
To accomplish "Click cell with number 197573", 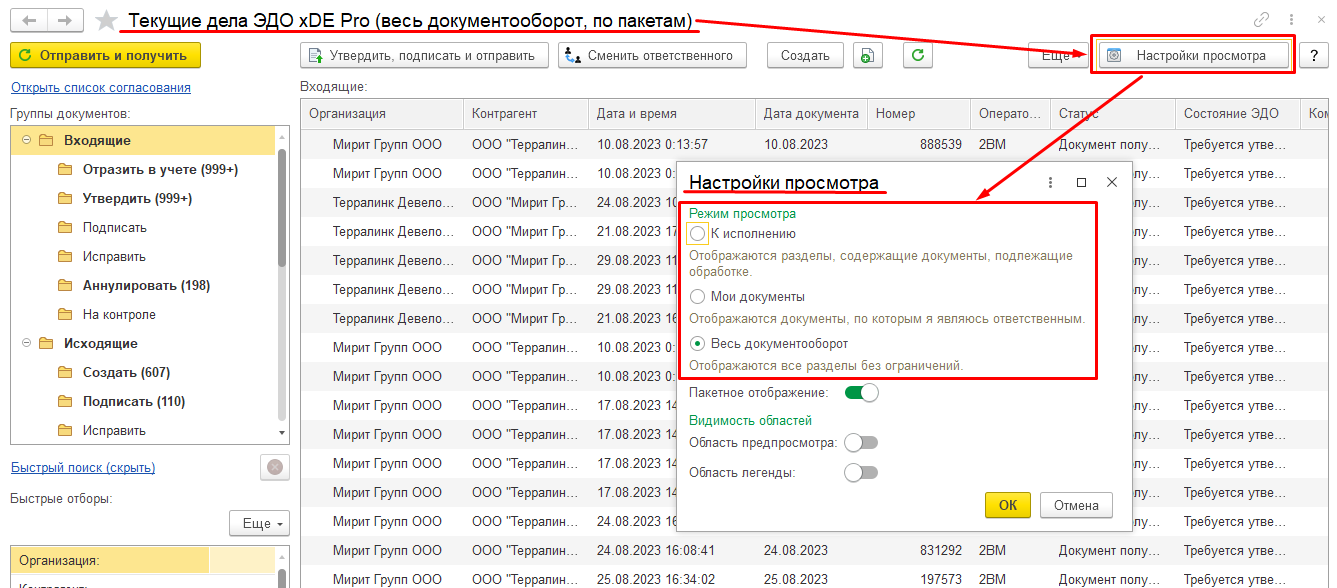I will point(940,579).
